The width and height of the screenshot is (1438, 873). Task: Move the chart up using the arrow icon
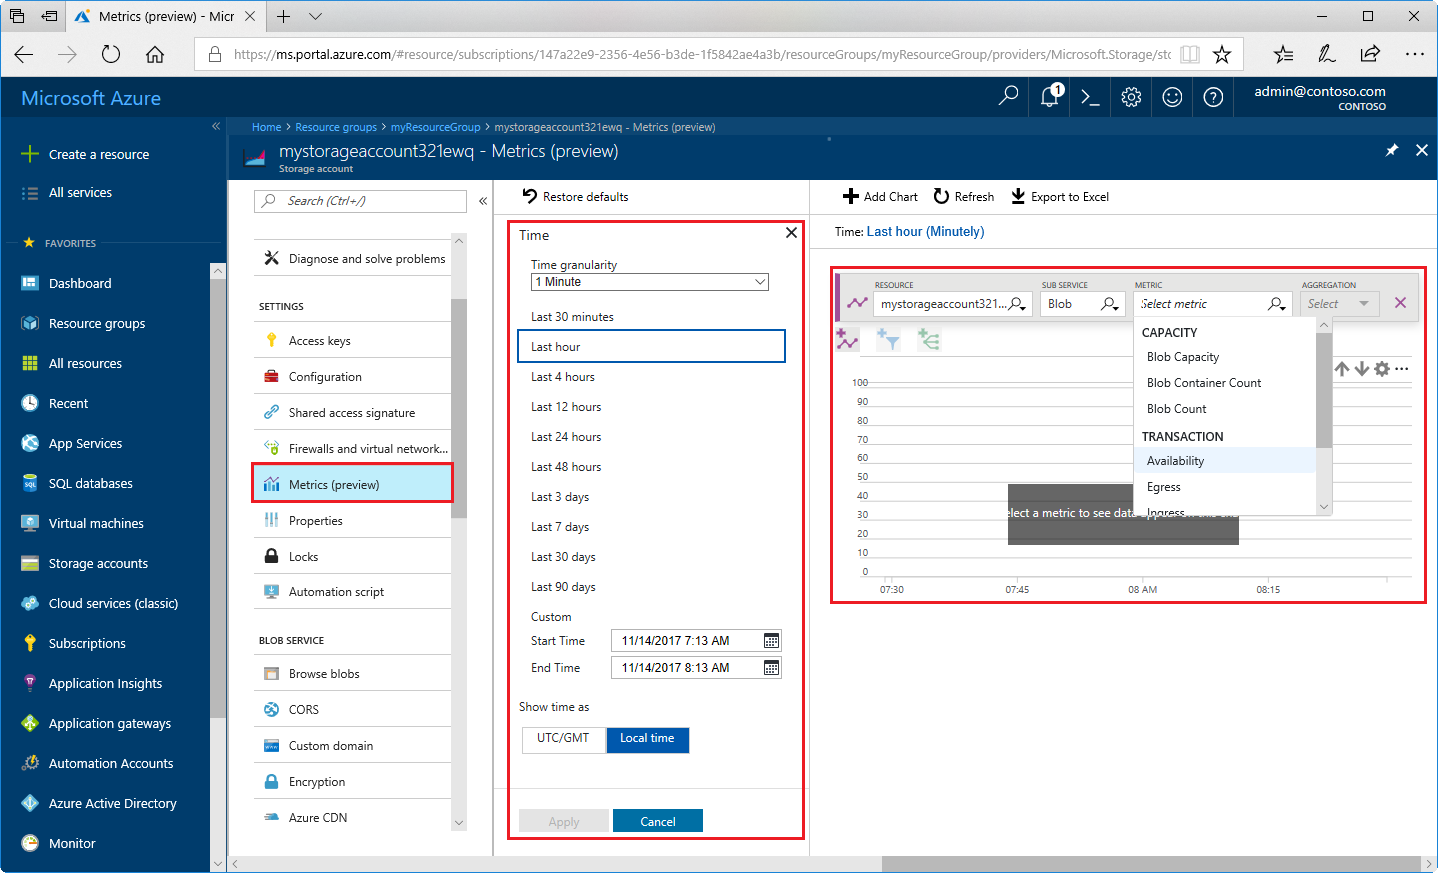[x=1341, y=368]
